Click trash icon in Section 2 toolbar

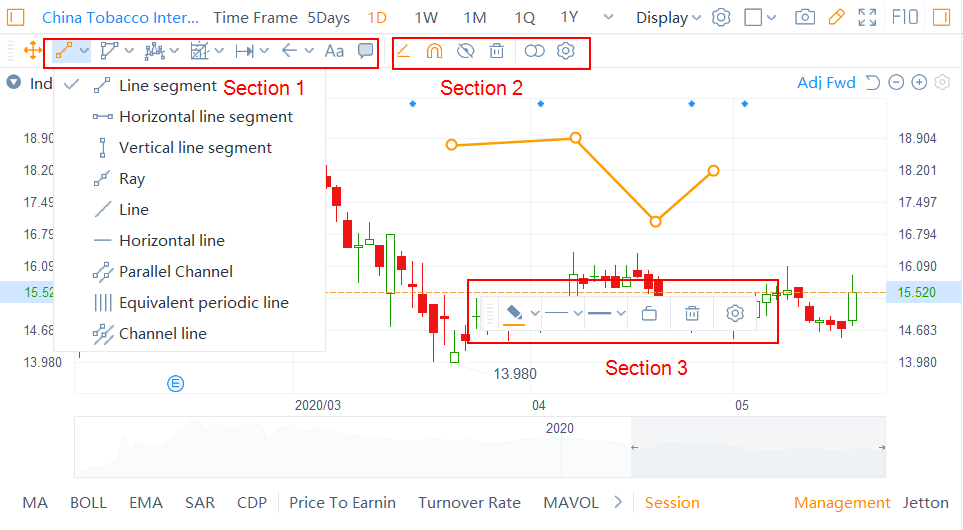pyautogui.click(x=497, y=51)
